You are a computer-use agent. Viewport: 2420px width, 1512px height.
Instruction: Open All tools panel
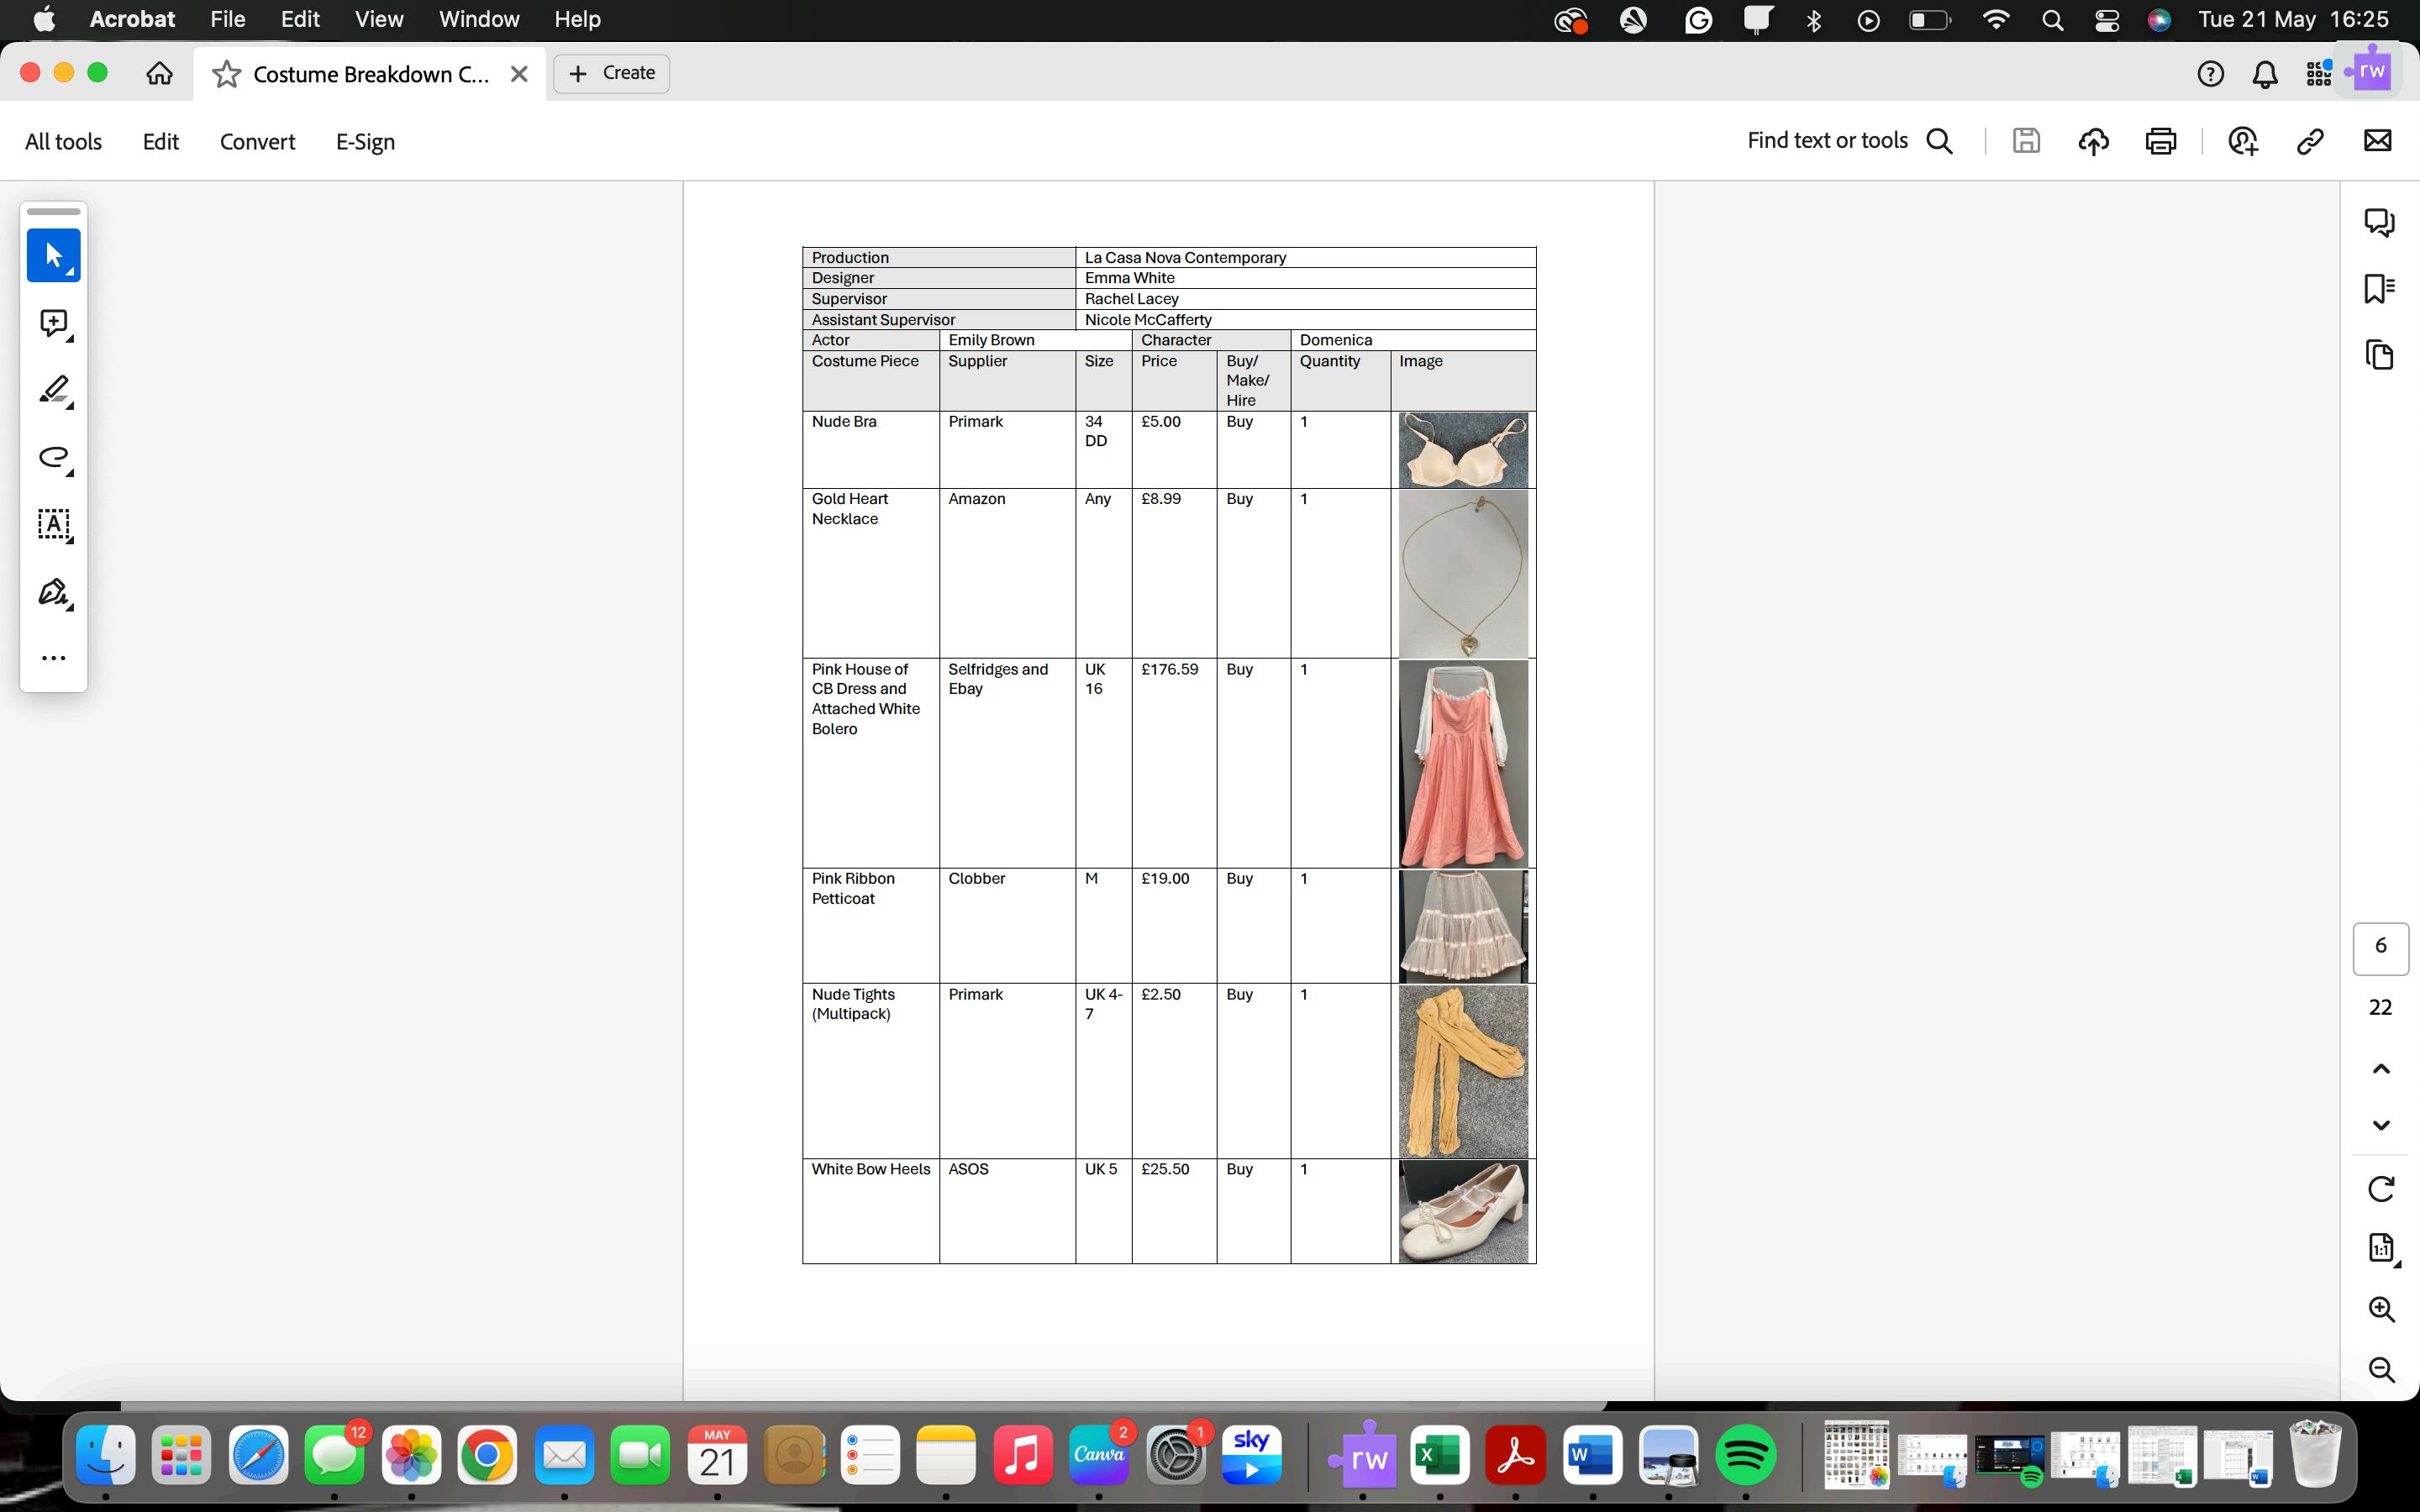(x=63, y=142)
